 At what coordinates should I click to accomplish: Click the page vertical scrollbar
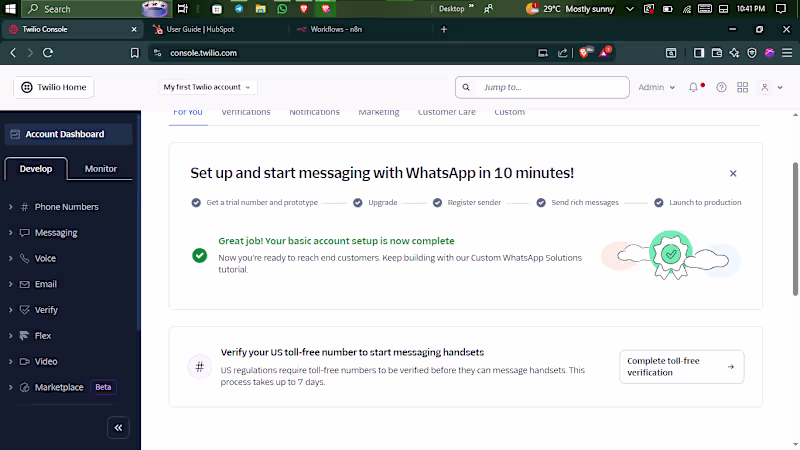point(795,229)
